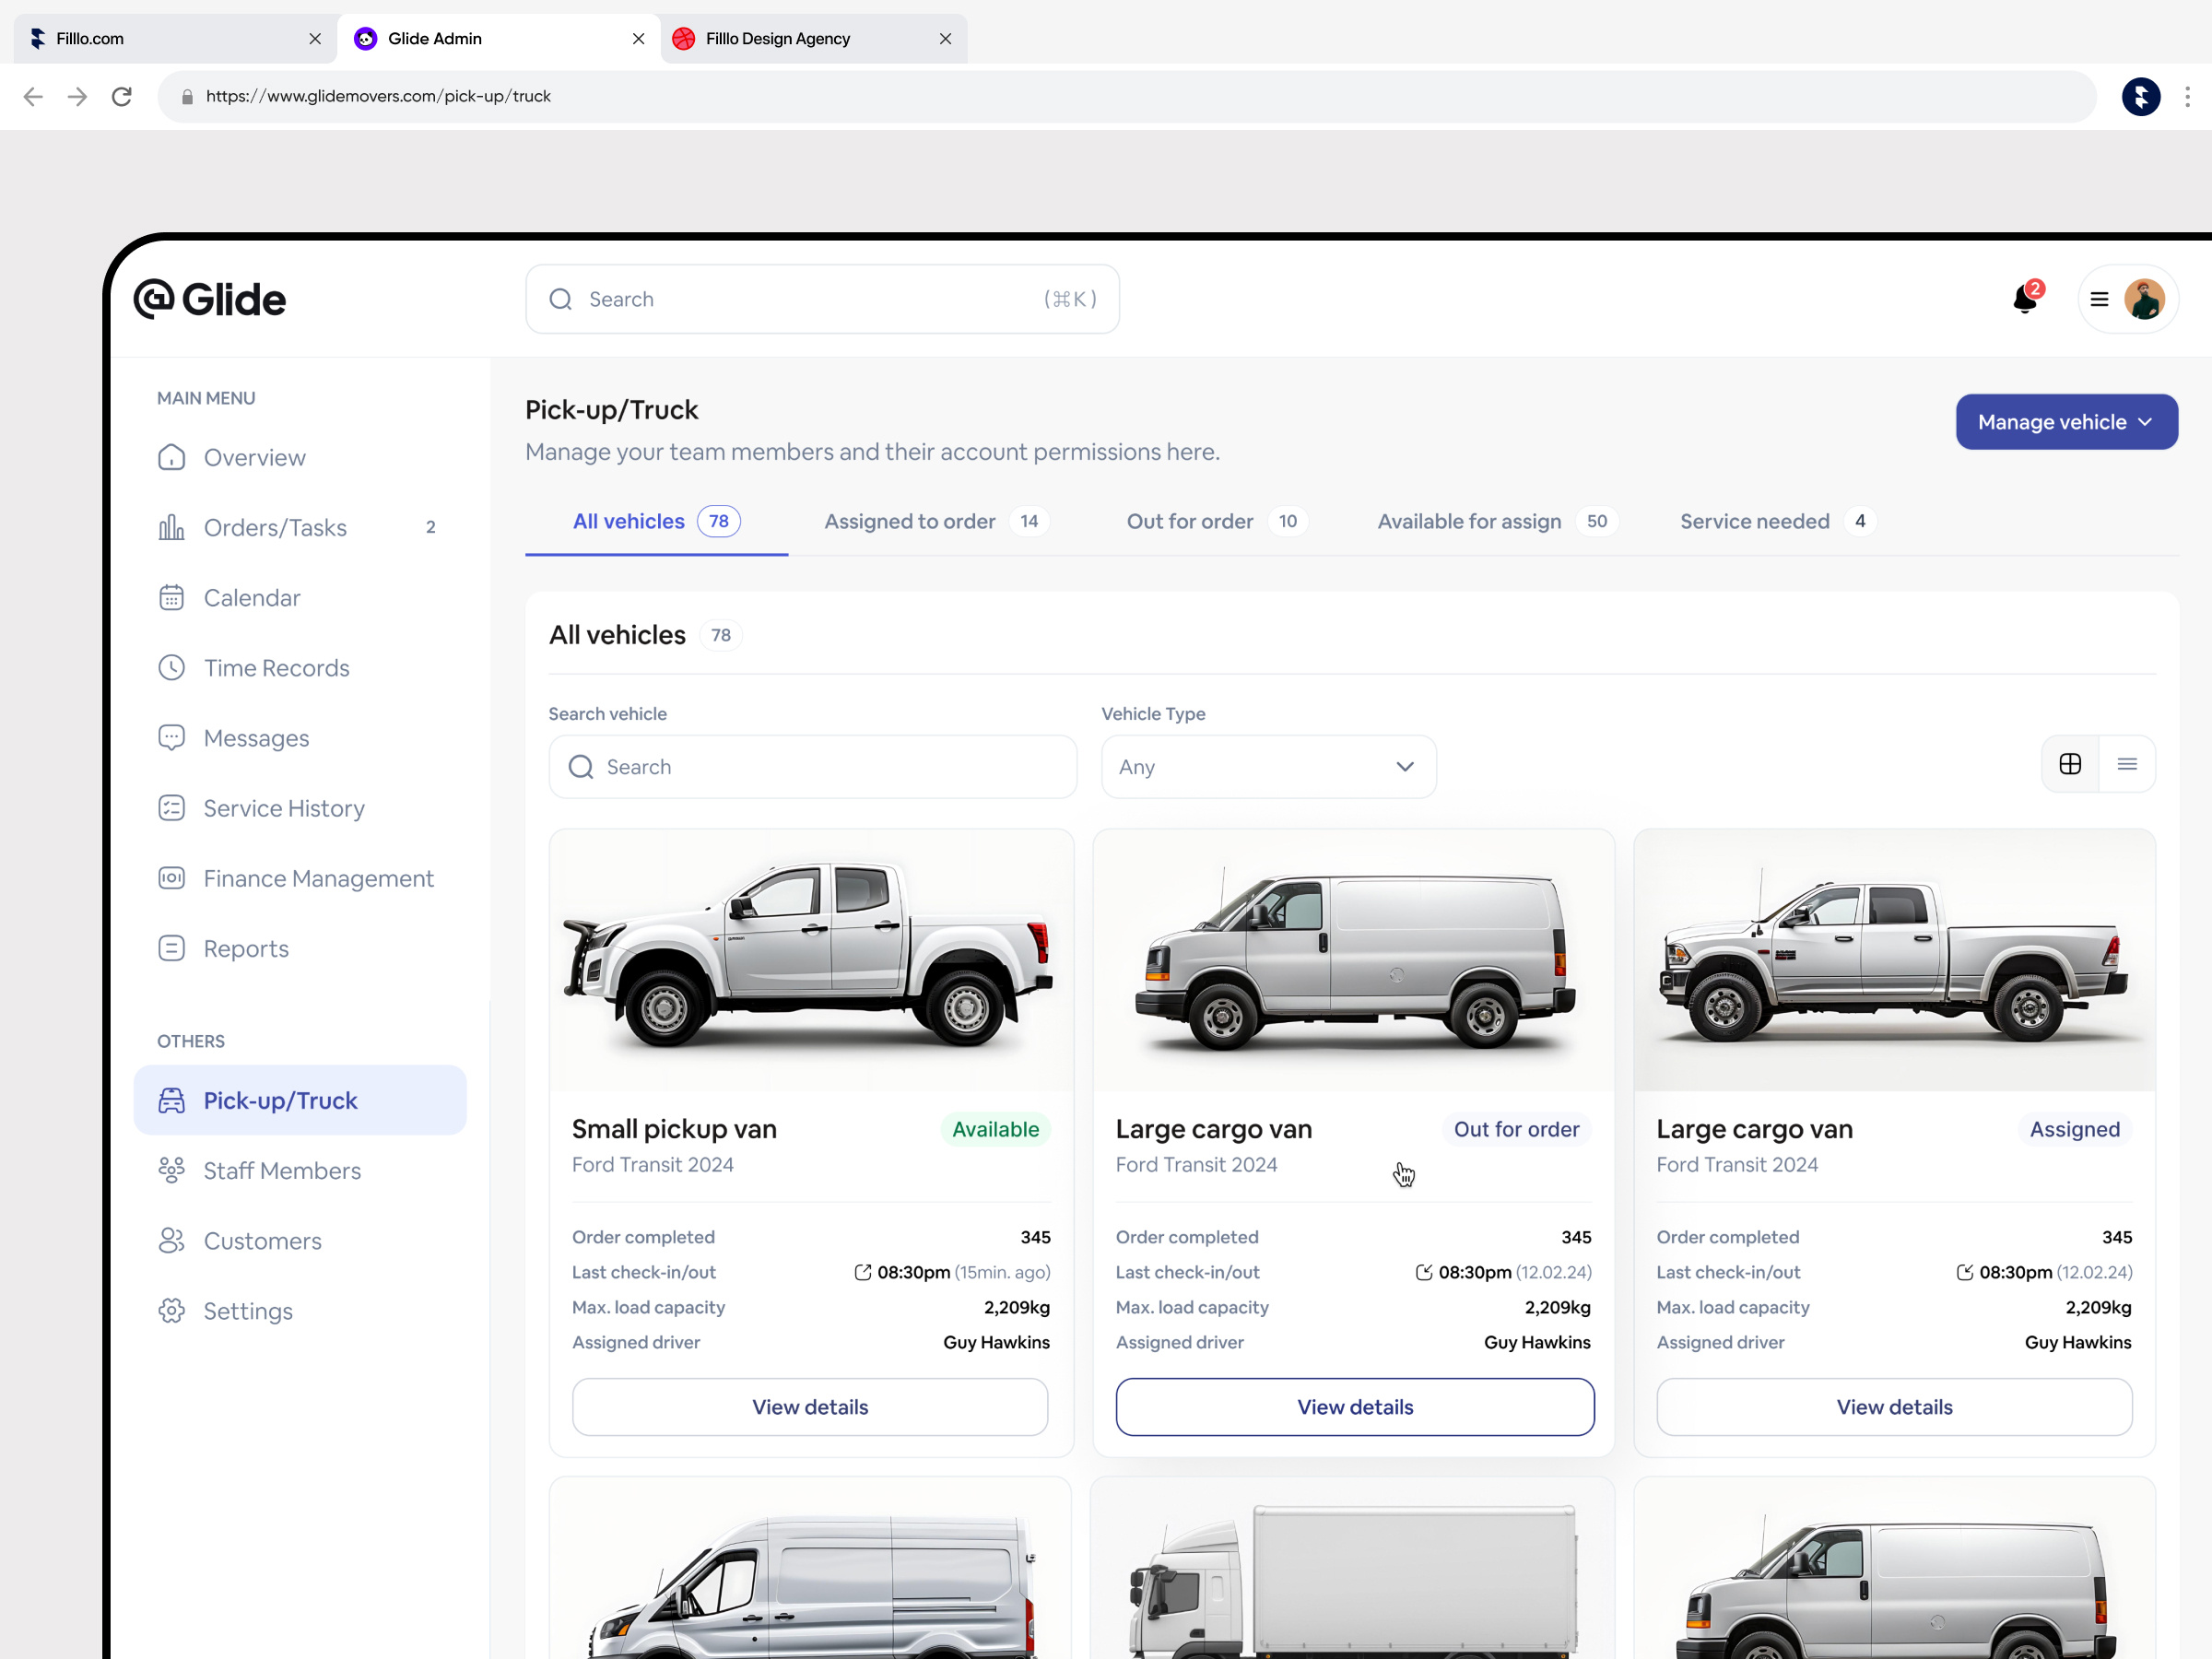2212x1659 pixels.
Task: Open the Messages panel
Action: click(256, 738)
